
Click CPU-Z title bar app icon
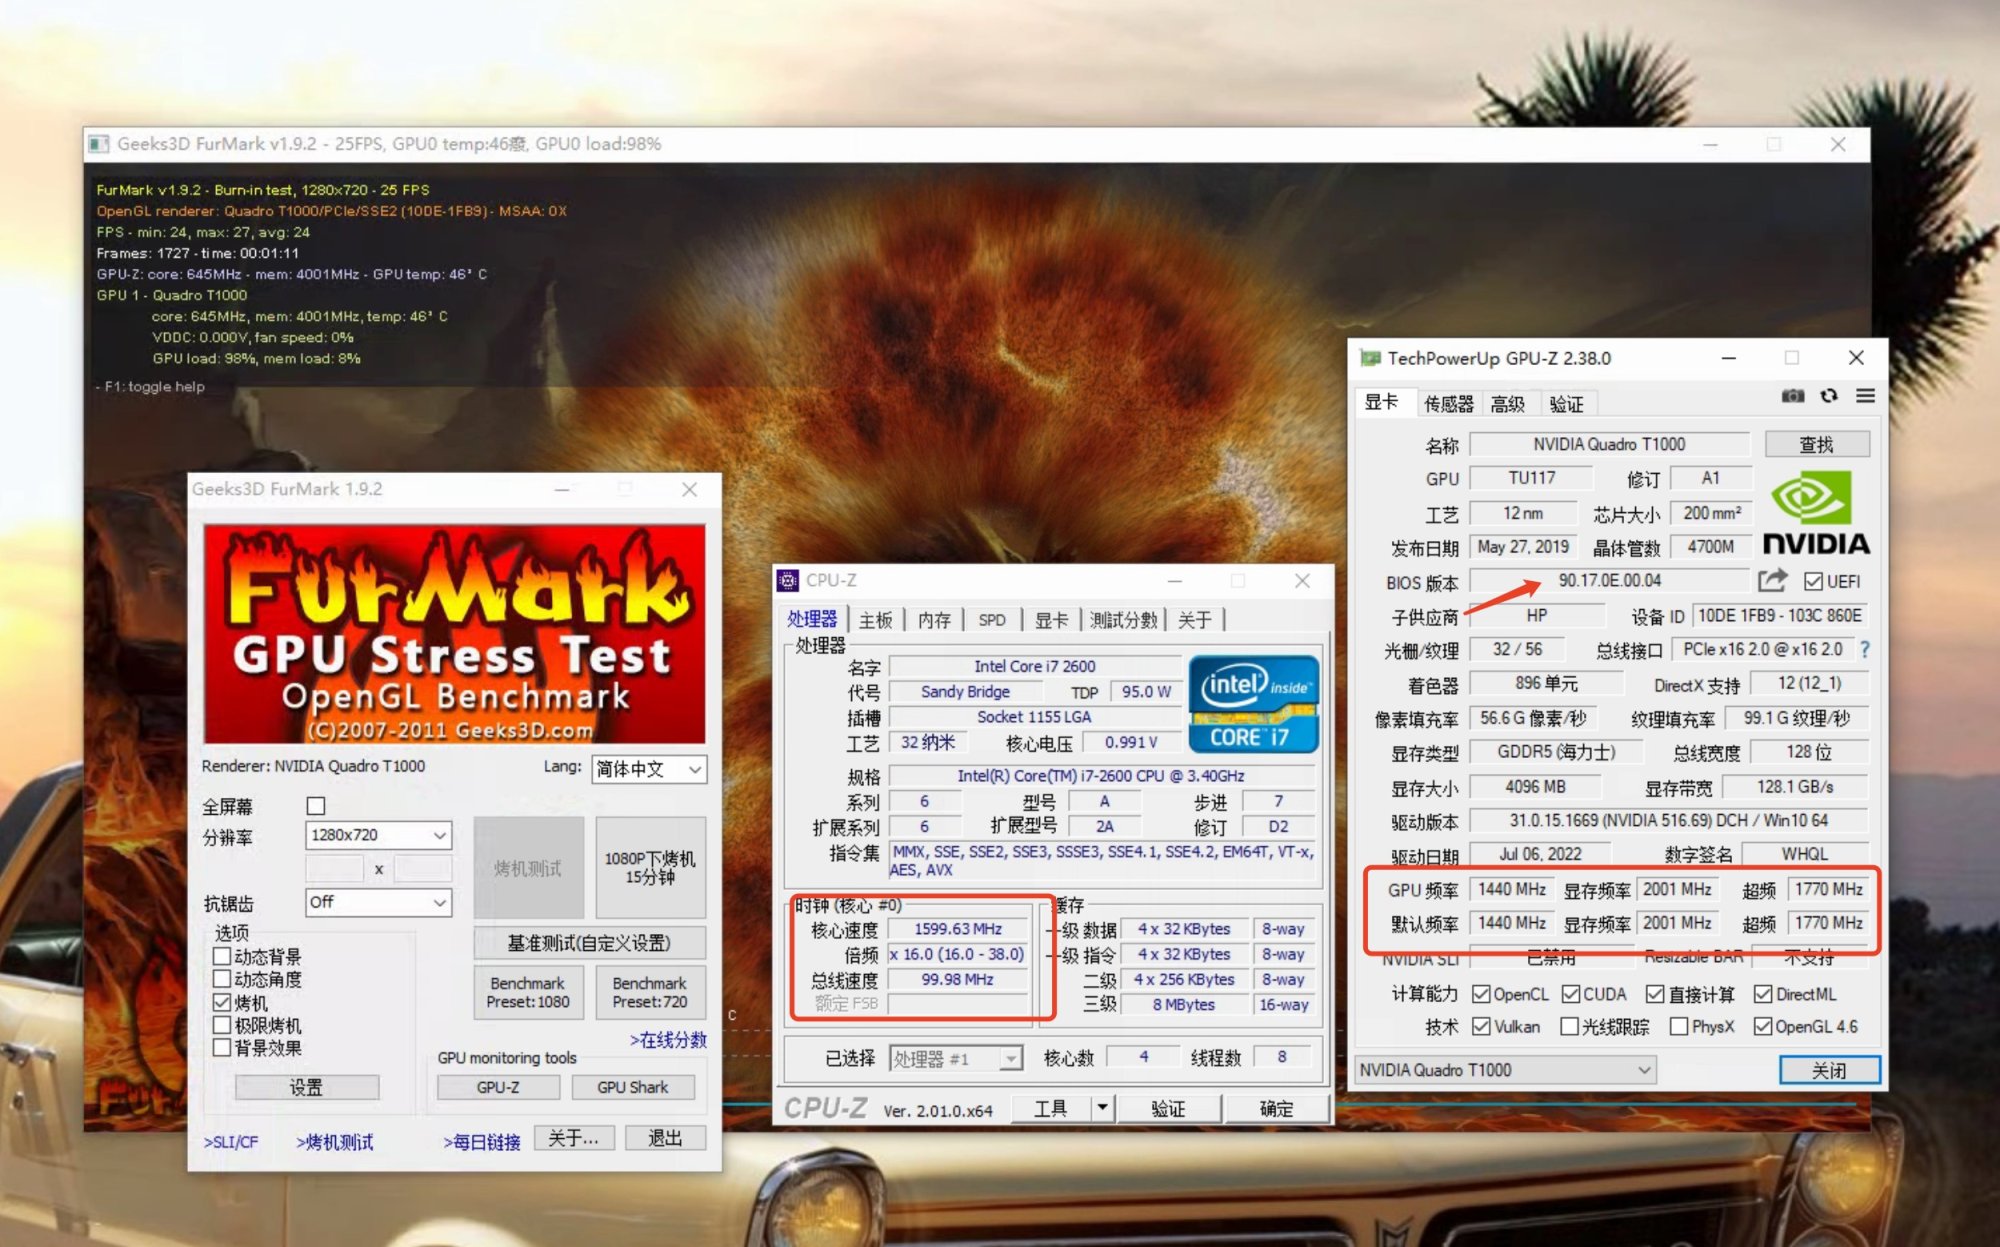pyautogui.click(x=788, y=580)
